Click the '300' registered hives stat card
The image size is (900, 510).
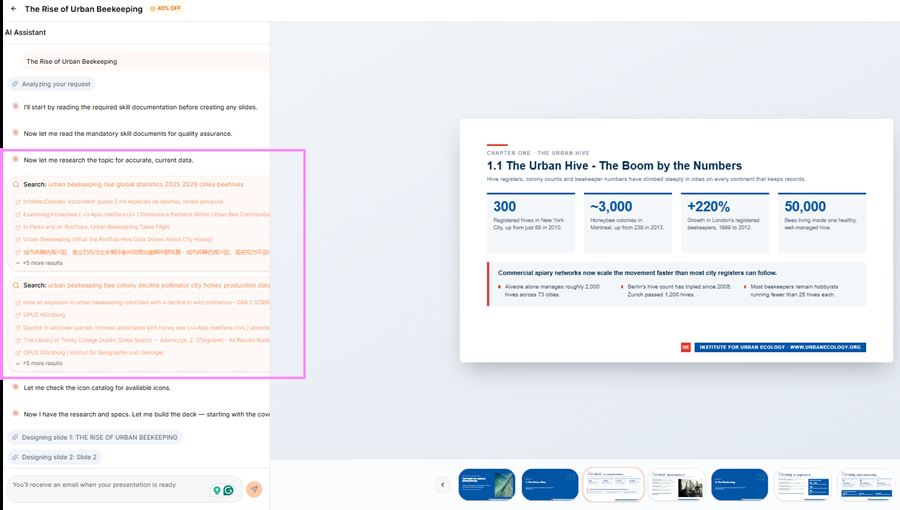[530, 223]
